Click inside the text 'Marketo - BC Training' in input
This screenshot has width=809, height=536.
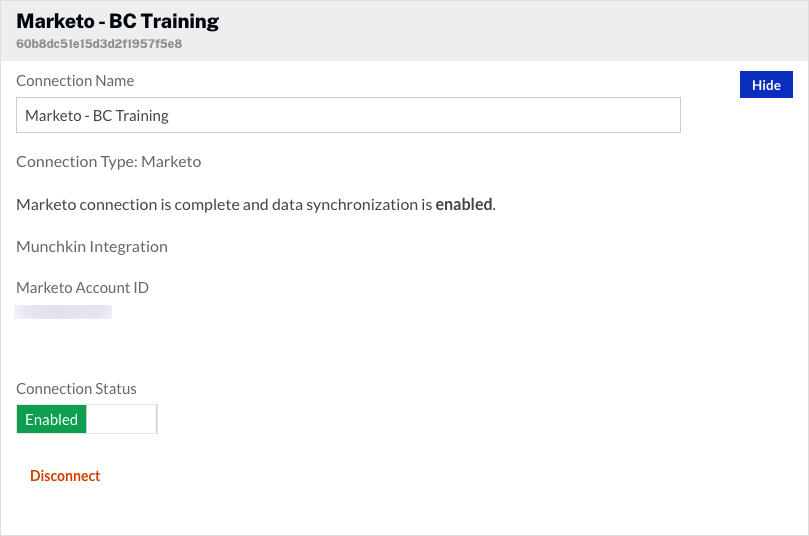coord(97,115)
